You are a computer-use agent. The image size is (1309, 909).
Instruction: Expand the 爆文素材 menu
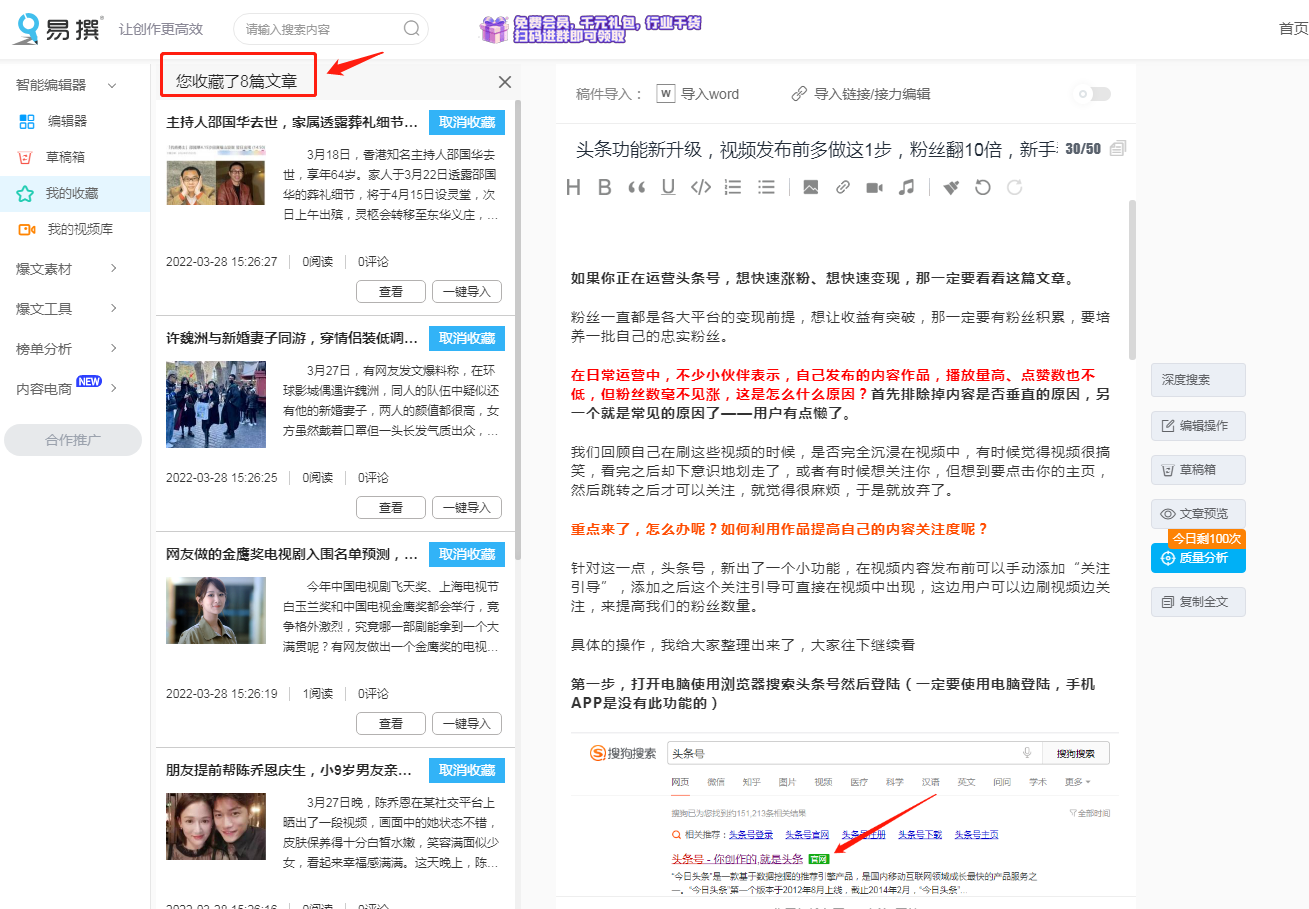pos(113,268)
